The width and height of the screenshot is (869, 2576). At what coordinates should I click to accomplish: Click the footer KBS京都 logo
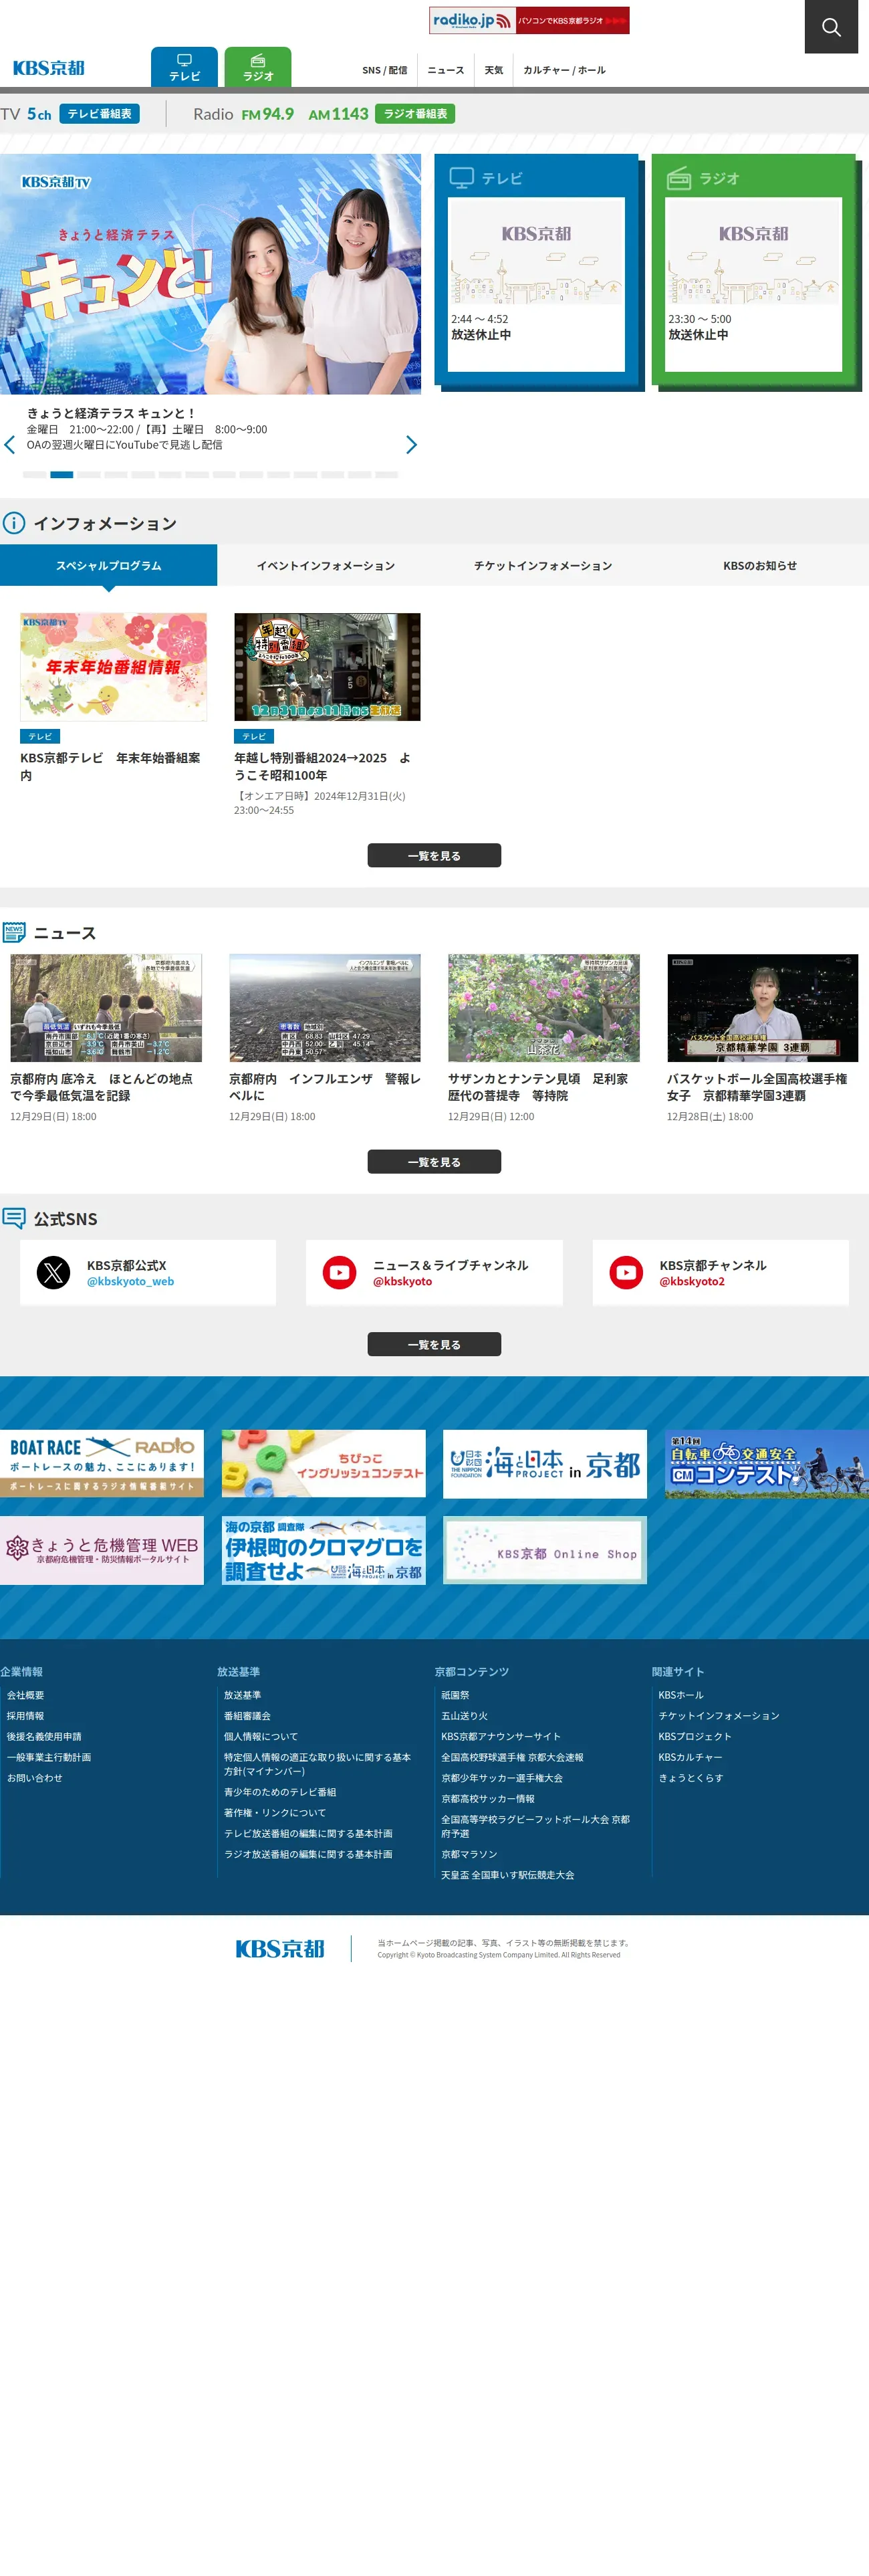[x=280, y=1949]
